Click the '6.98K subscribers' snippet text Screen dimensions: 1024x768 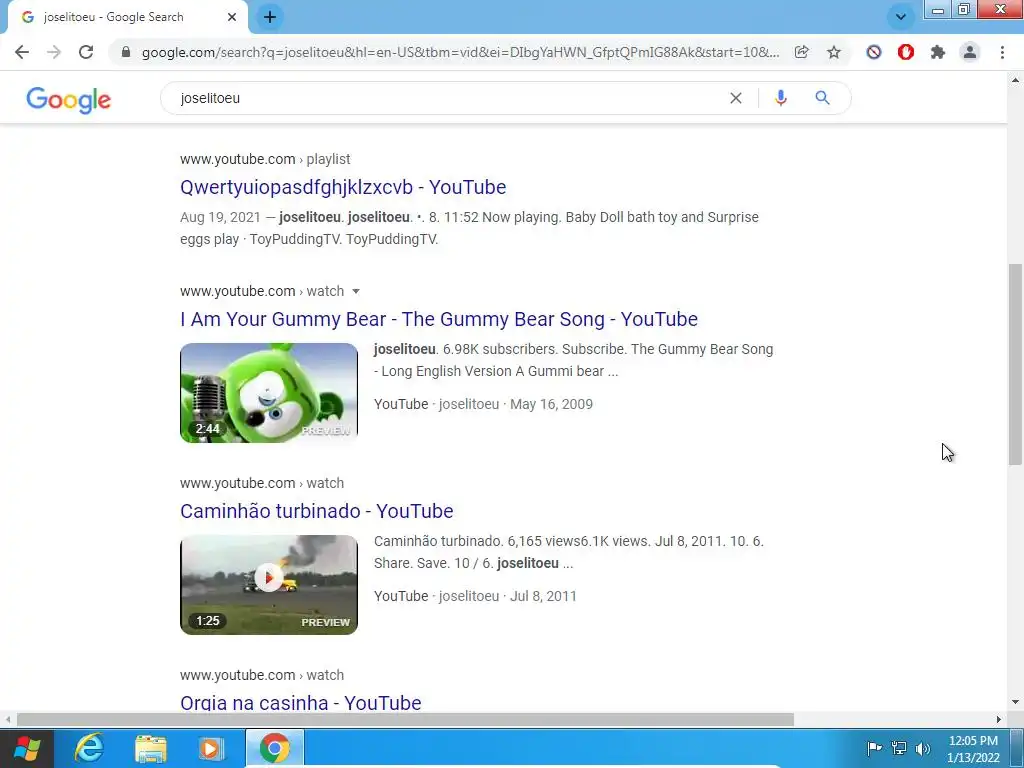click(x=498, y=349)
